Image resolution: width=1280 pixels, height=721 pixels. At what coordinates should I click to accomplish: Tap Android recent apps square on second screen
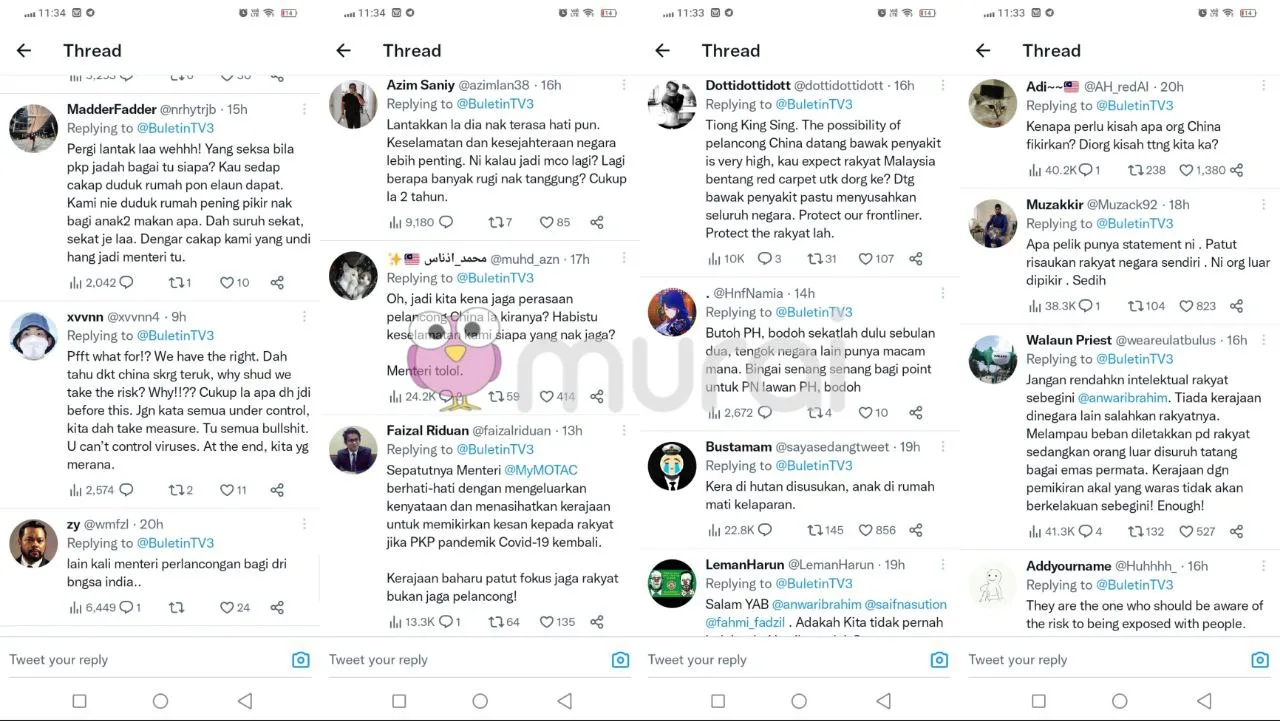(399, 701)
